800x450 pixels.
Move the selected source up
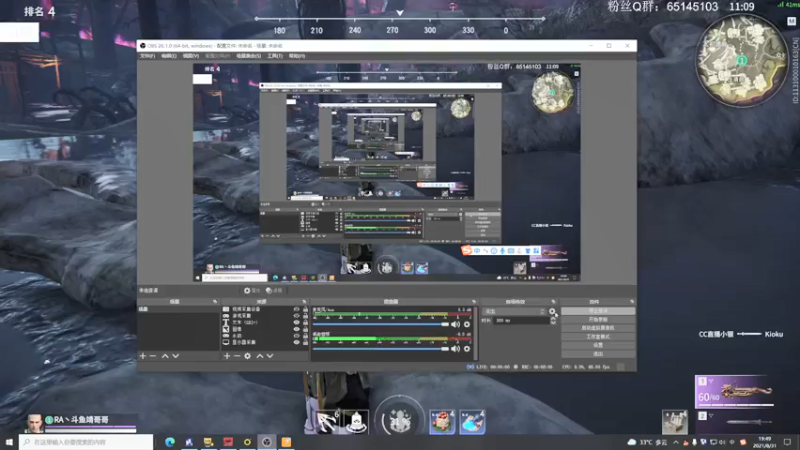[260, 356]
